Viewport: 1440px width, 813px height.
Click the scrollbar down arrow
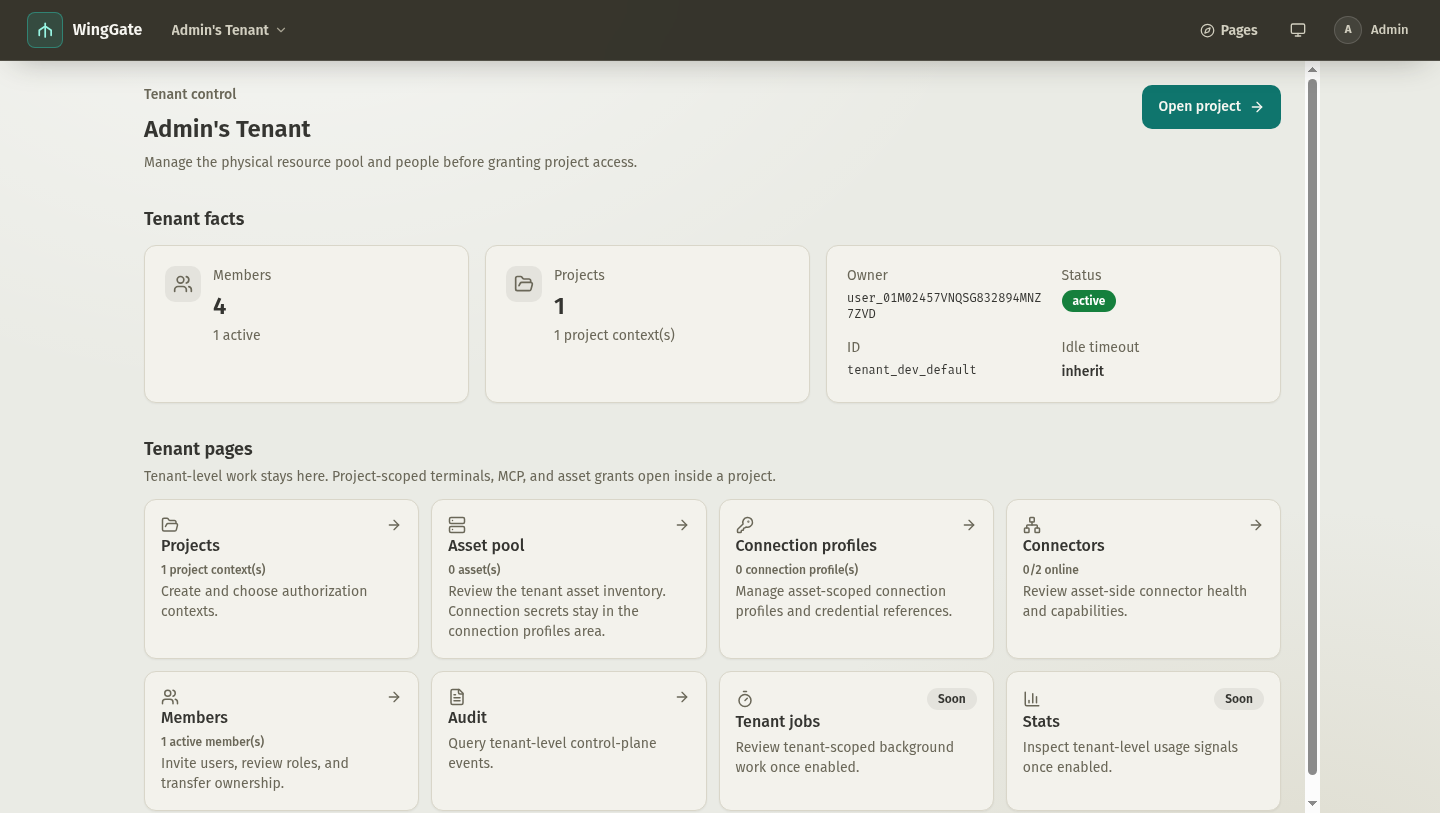tap(1313, 803)
